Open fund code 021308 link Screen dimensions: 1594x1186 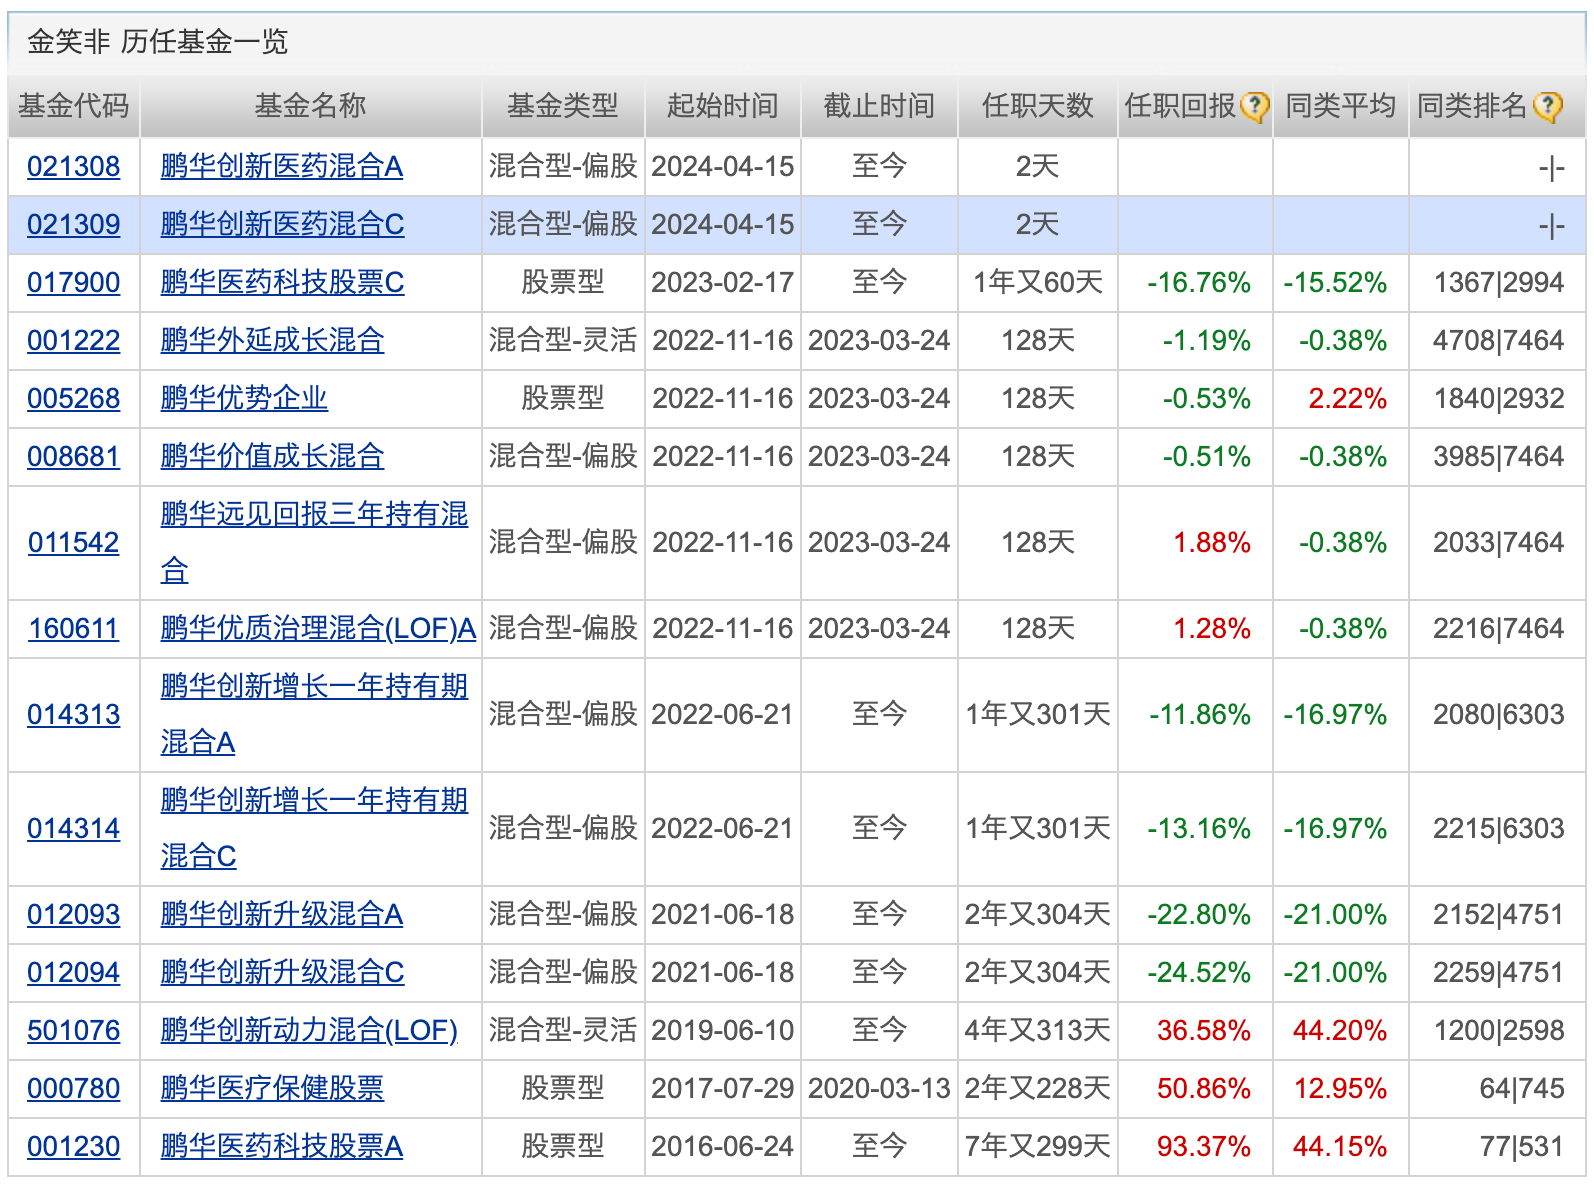pyautogui.click(x=74, y=166)
